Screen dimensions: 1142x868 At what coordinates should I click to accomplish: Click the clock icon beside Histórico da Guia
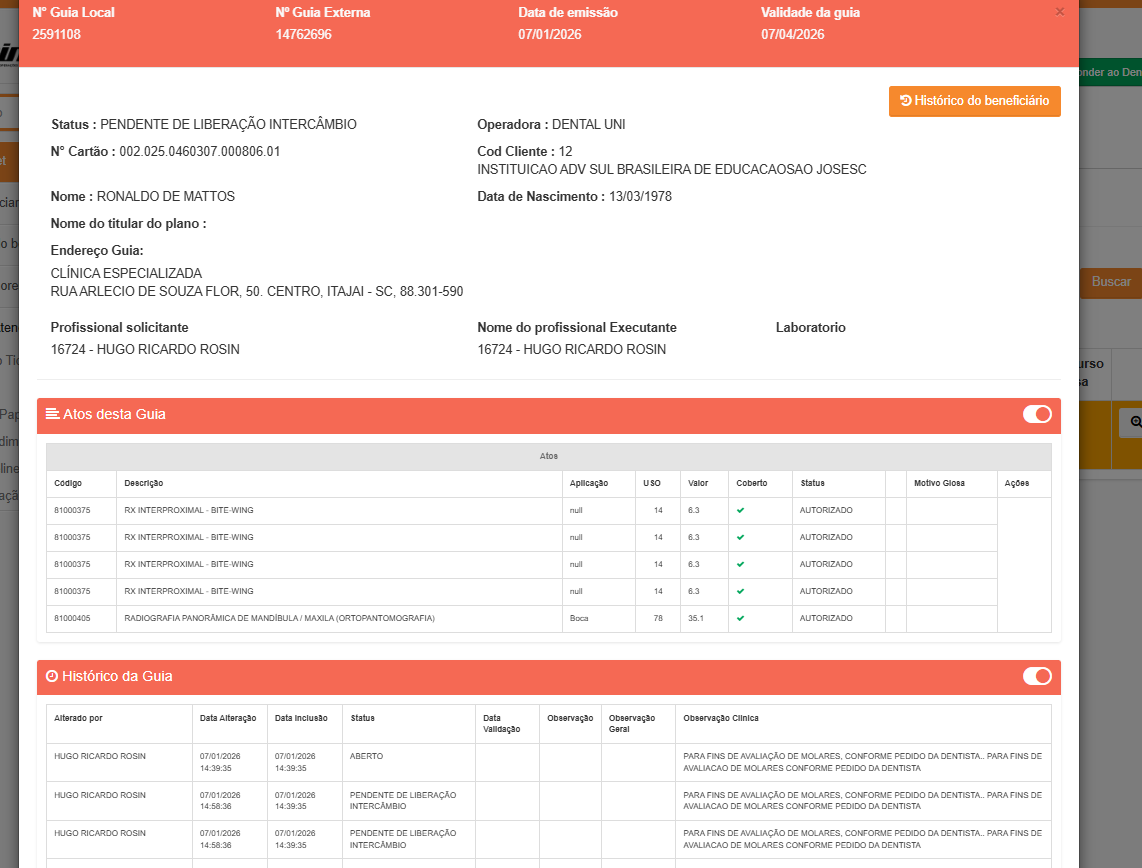pyautogui.click(x=52, y=676)
